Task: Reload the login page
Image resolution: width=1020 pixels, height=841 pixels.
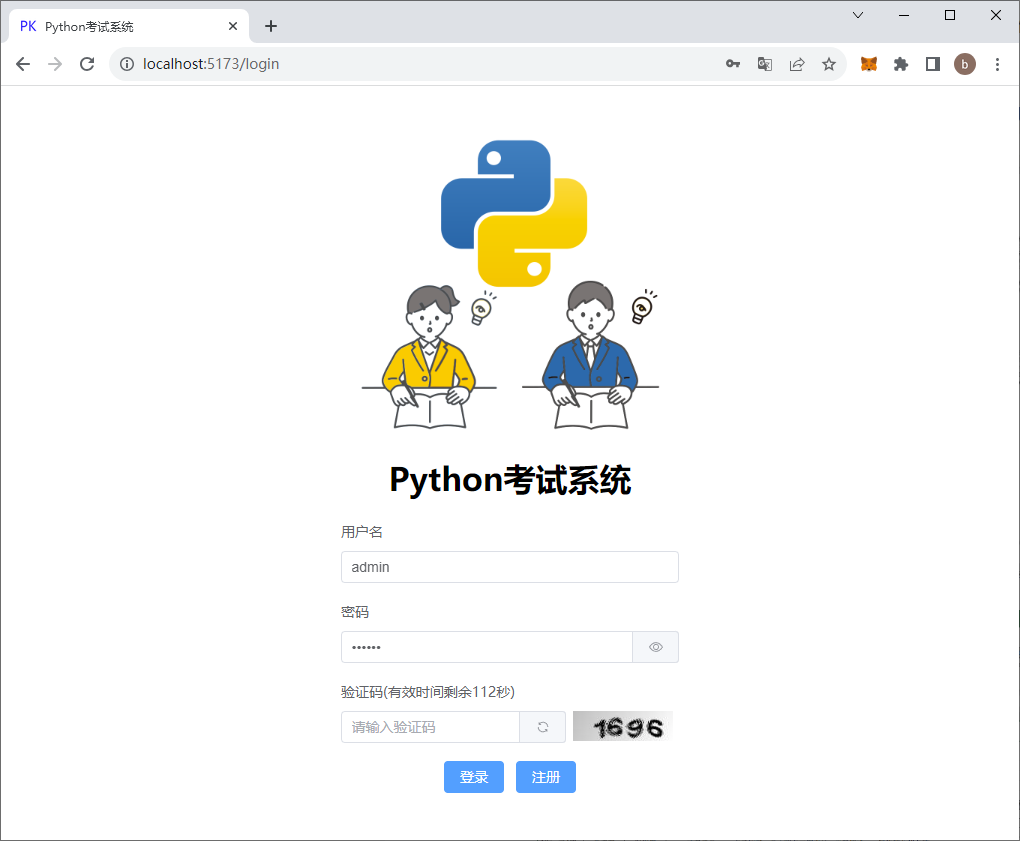Action: (87, 64)
